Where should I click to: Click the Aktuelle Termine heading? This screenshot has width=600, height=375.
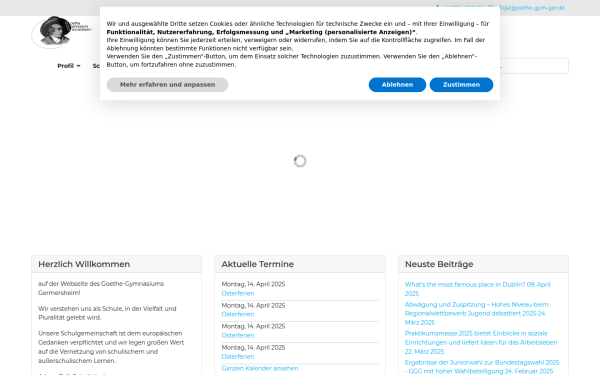click(x=258, y=264)
